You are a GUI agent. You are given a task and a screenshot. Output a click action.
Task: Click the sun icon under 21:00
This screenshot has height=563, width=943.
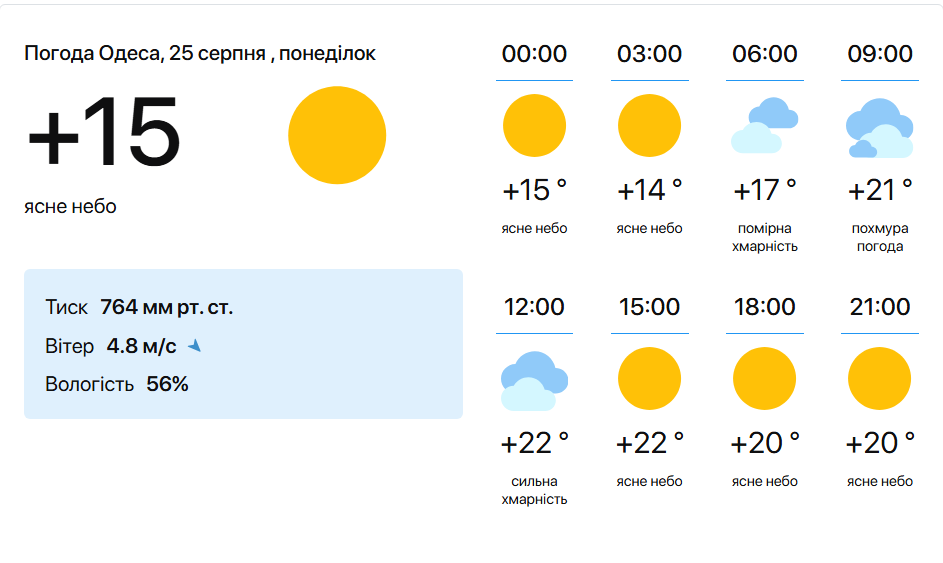click(x=879, y=379)
